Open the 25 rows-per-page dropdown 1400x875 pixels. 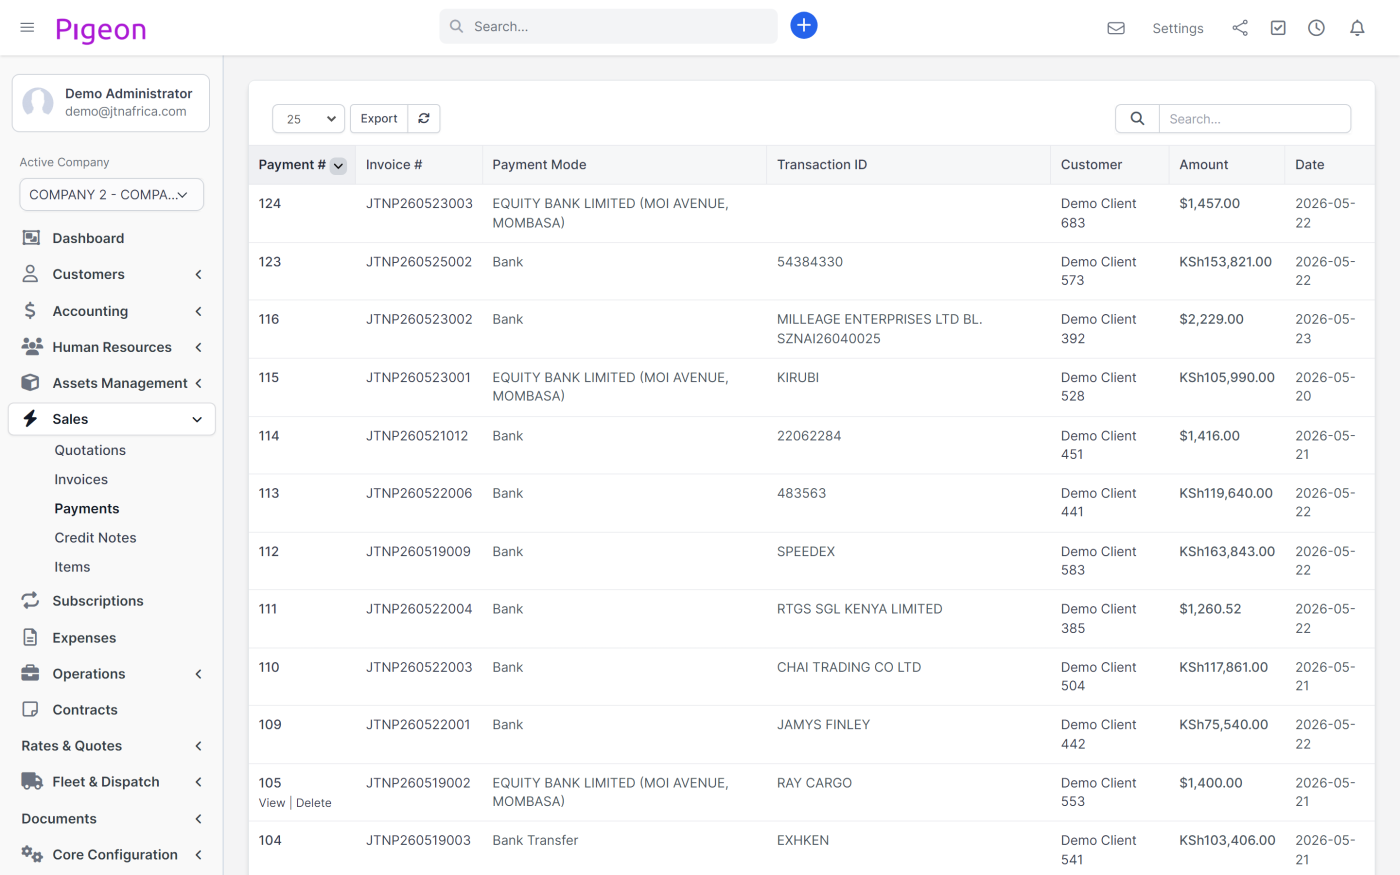click(308, 119)
